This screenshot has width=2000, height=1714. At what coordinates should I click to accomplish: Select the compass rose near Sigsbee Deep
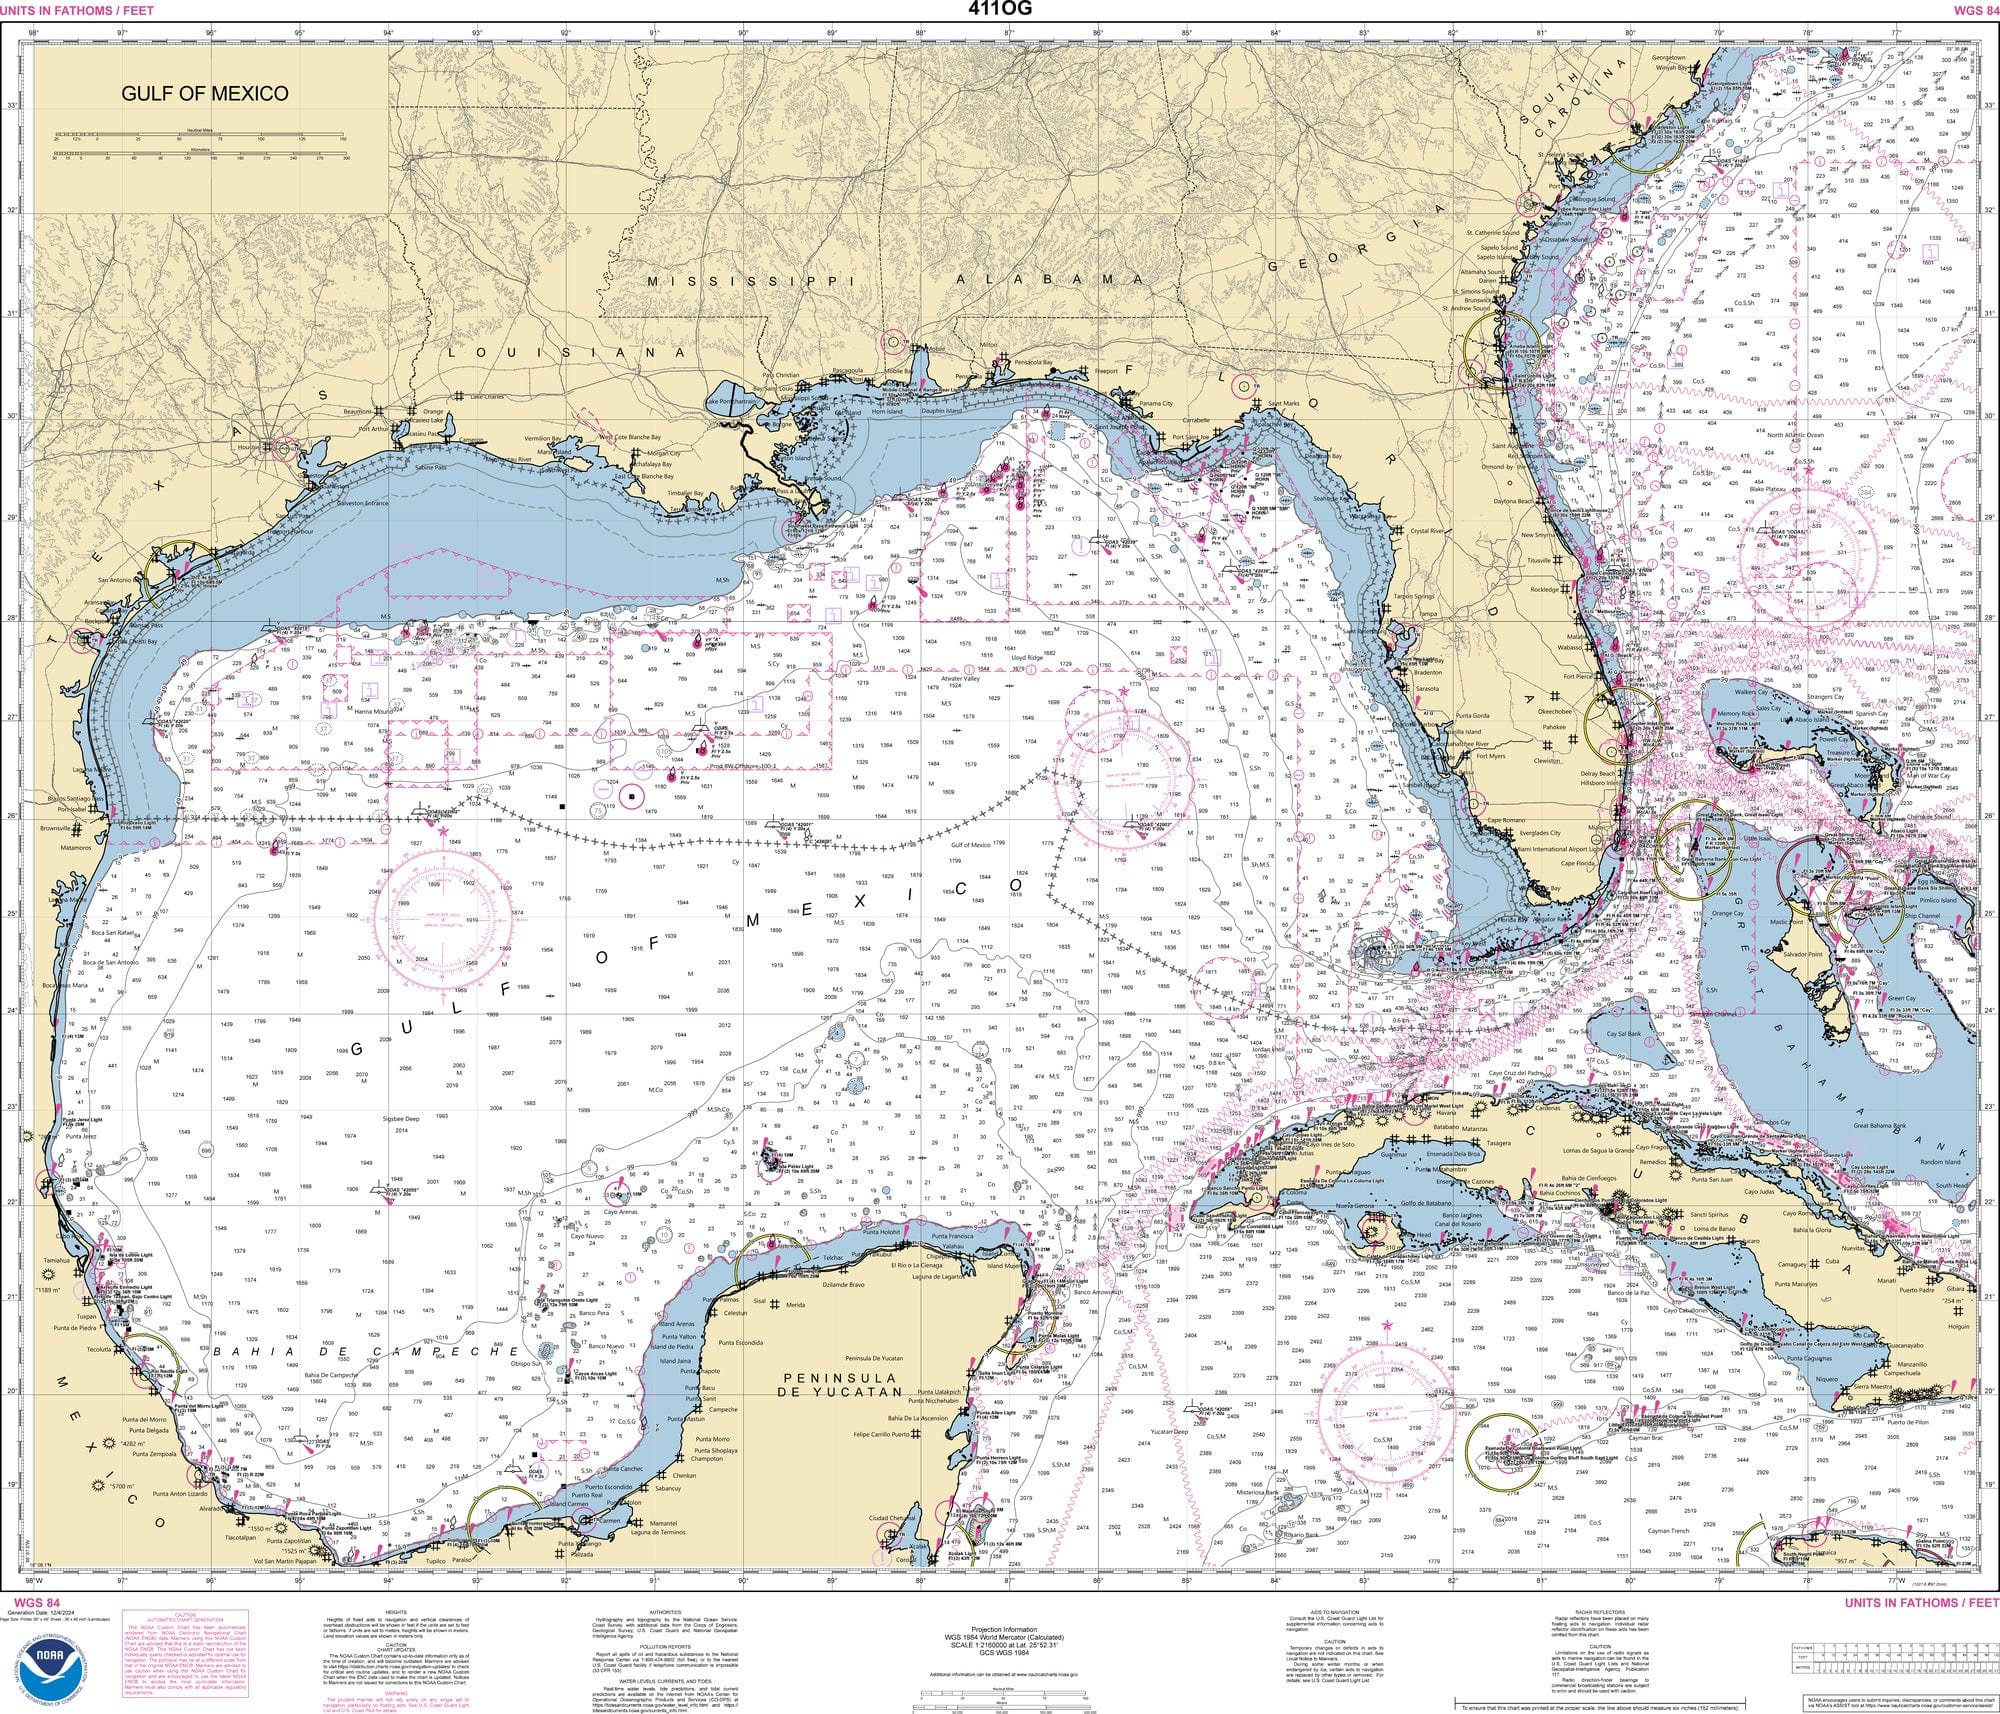click(444, 920)
